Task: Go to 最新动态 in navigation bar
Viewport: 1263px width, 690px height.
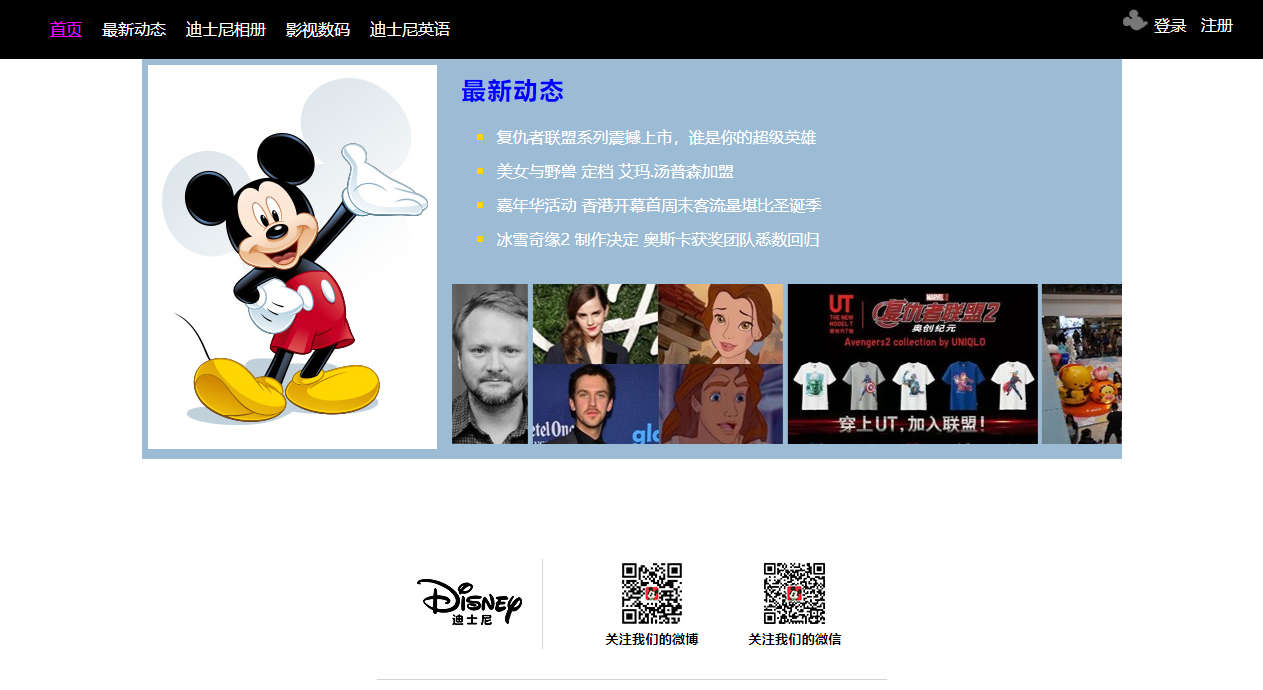Action: pyautogui.click(x=134, y=29)
